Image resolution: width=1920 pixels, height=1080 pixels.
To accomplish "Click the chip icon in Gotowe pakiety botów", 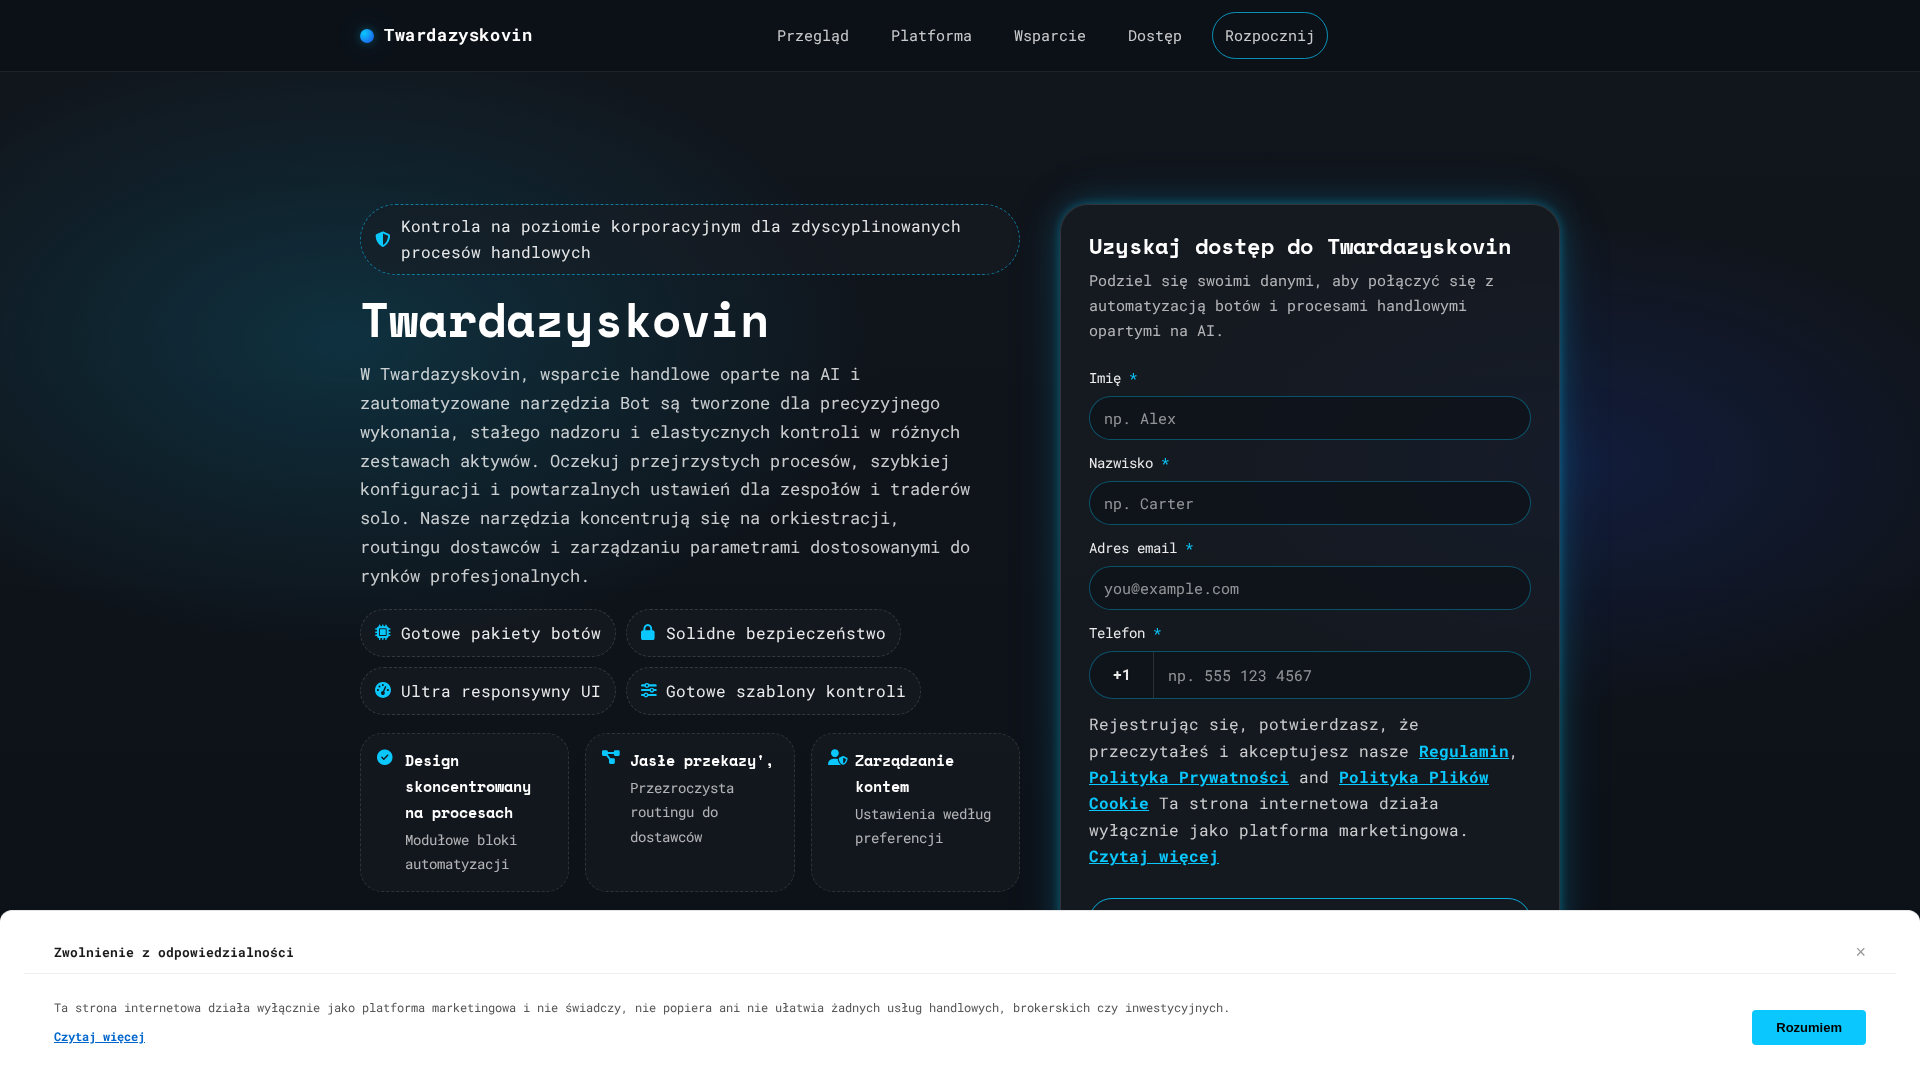I will pos(383,633).
